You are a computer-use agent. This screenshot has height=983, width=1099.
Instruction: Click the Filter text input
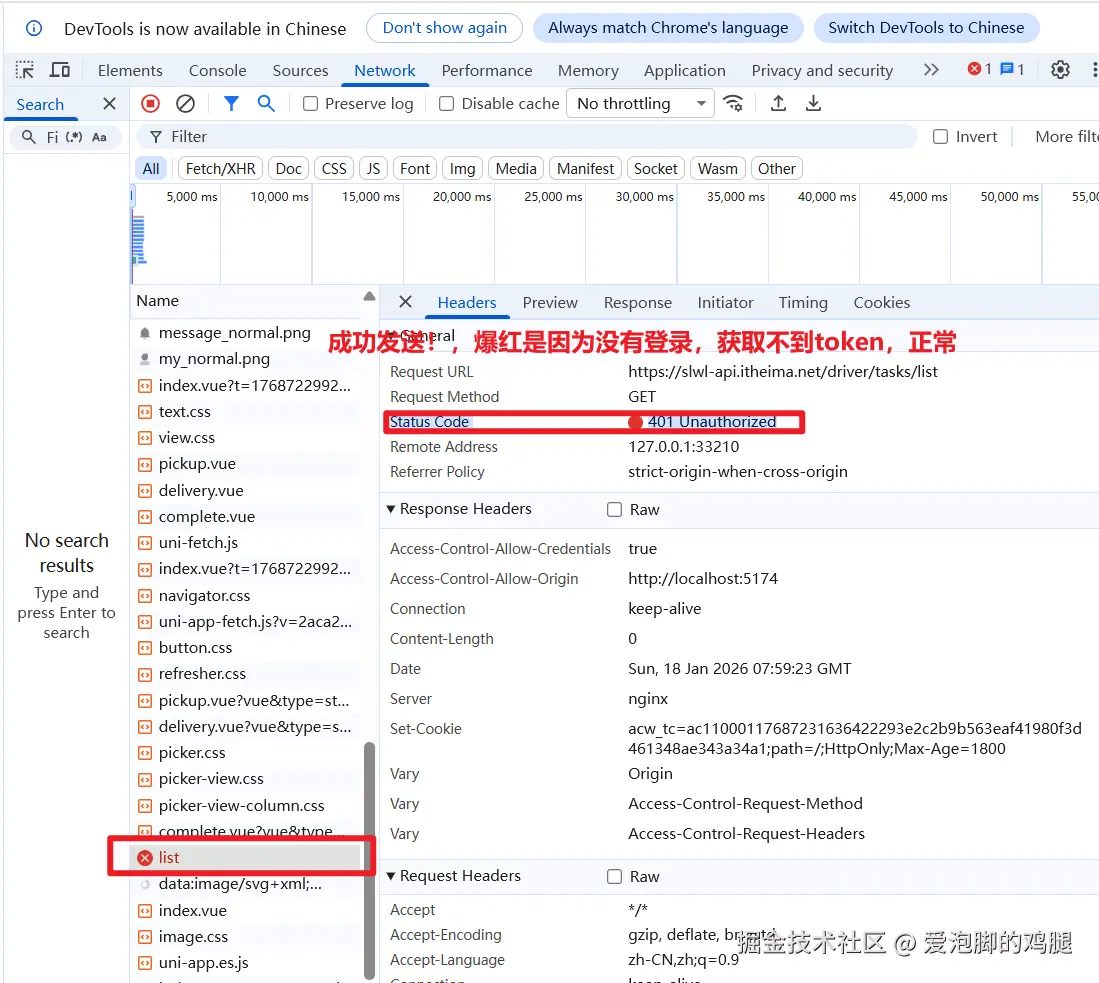coord(526,137)
